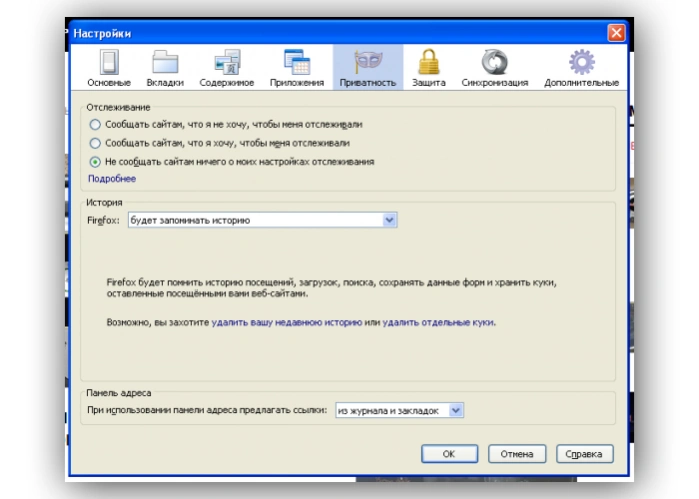
Task: Click the 'из журнала и закладок' combo box
Action: click(399, 410)
